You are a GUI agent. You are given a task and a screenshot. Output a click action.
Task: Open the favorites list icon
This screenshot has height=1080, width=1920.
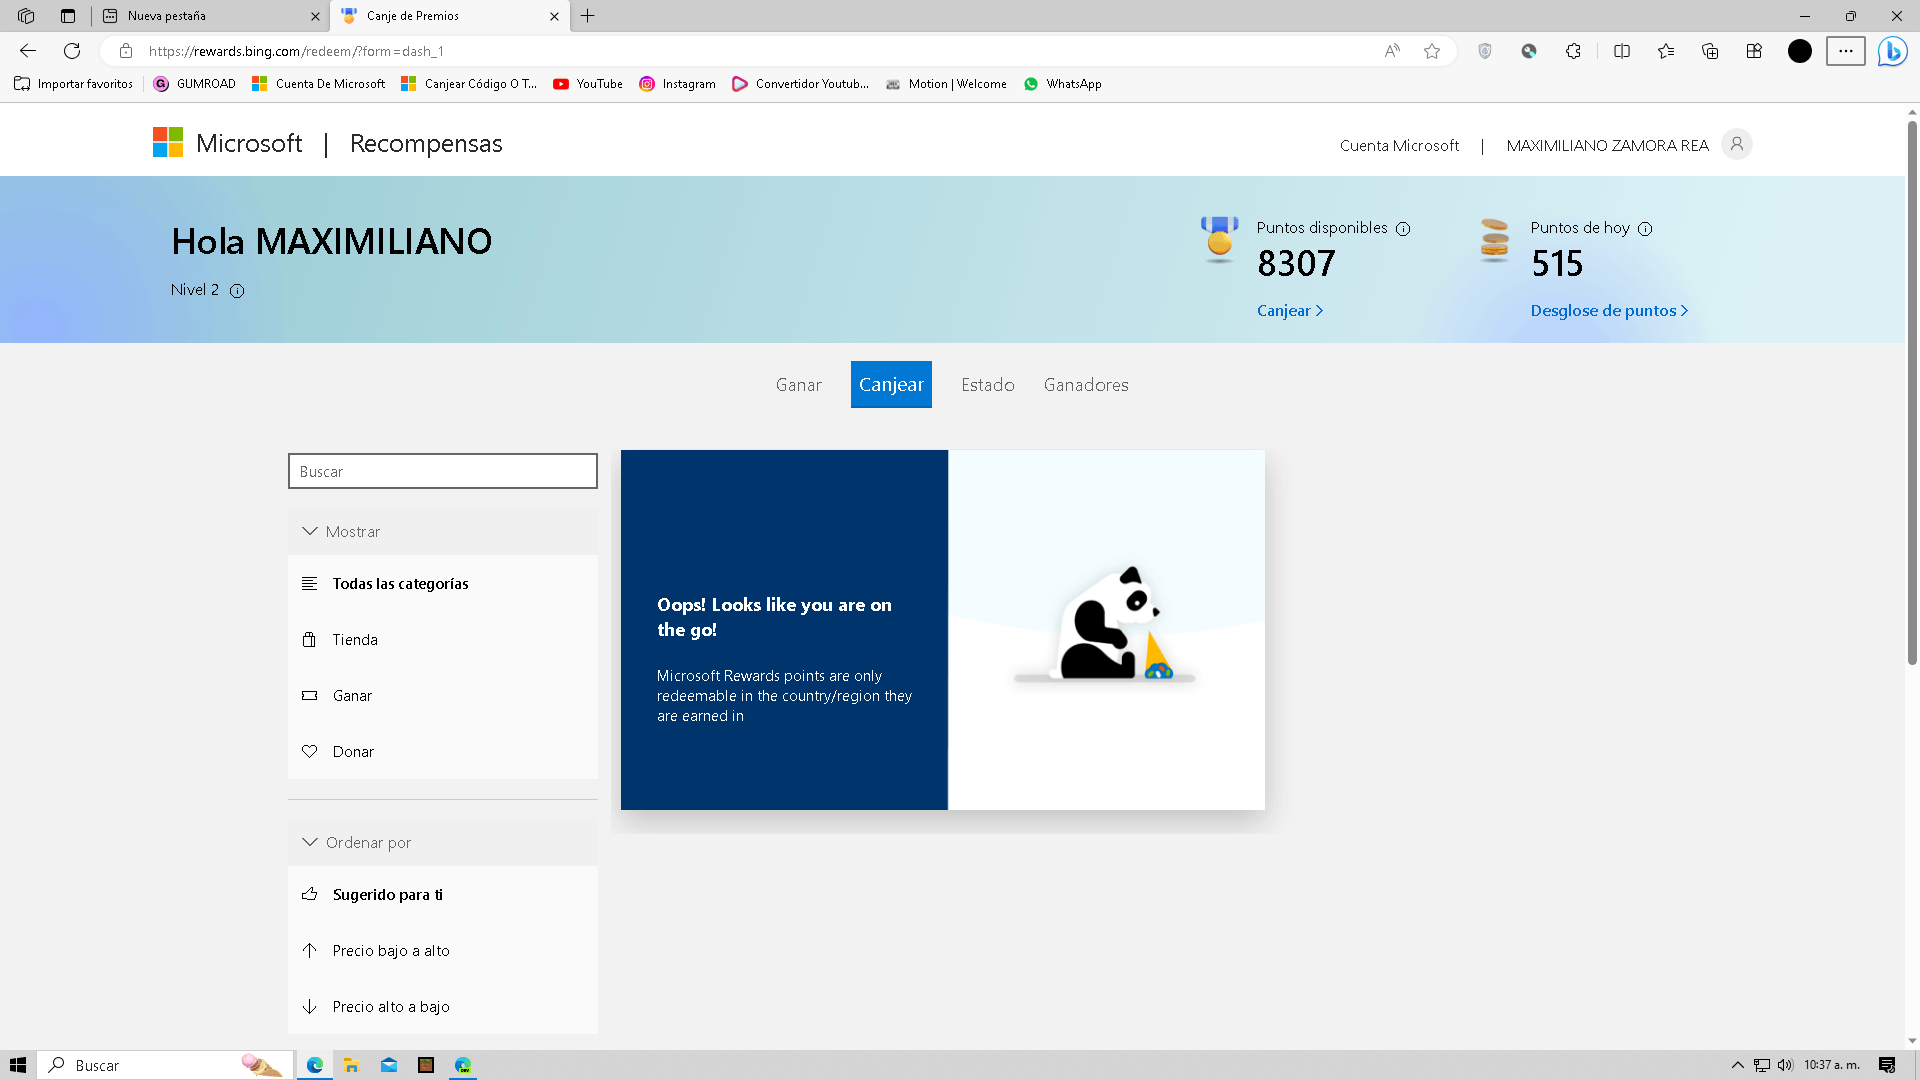click(x=1666, y=51)
